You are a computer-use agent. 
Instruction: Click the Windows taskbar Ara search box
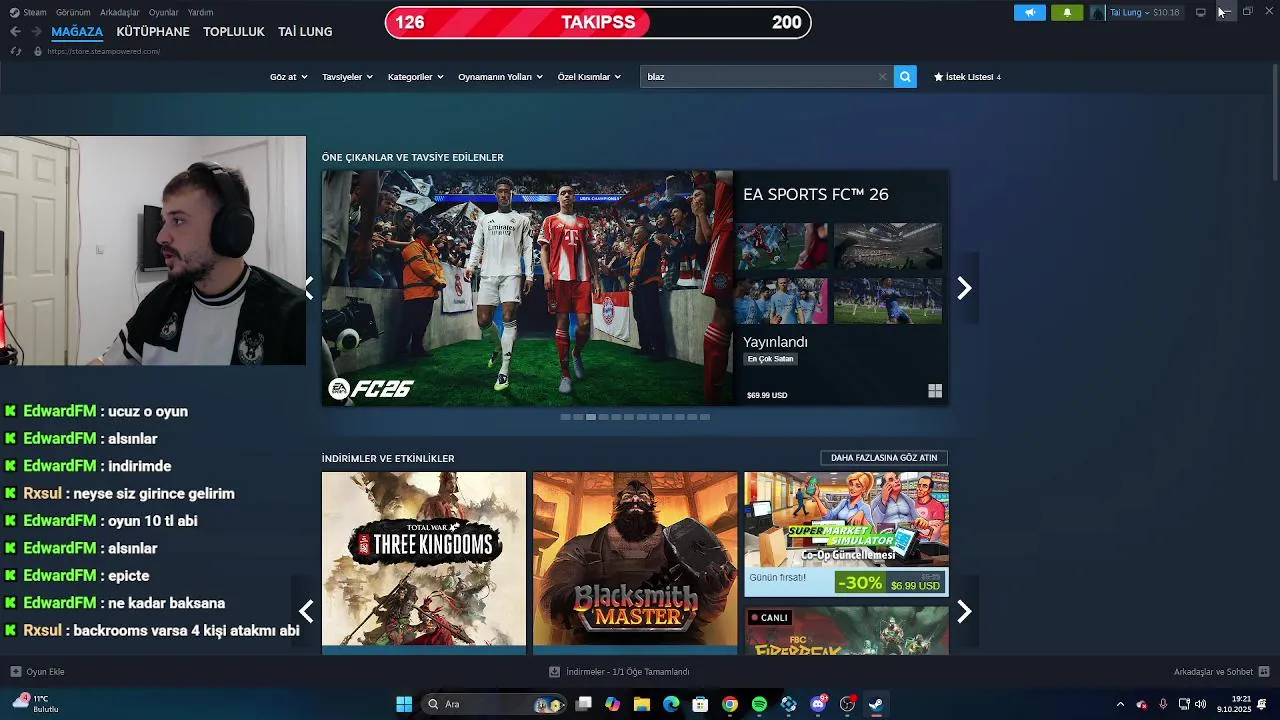[x=495, y=704]
